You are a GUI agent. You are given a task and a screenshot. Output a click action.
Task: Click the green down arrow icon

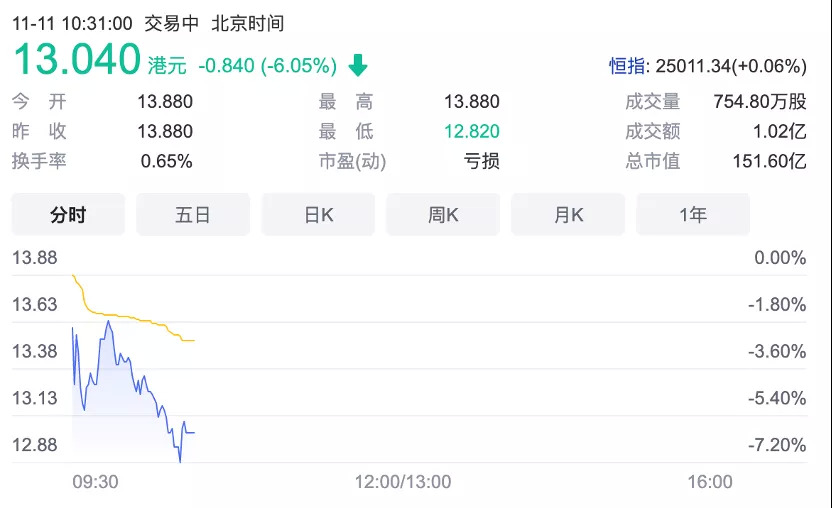click(x=358, y=66)
